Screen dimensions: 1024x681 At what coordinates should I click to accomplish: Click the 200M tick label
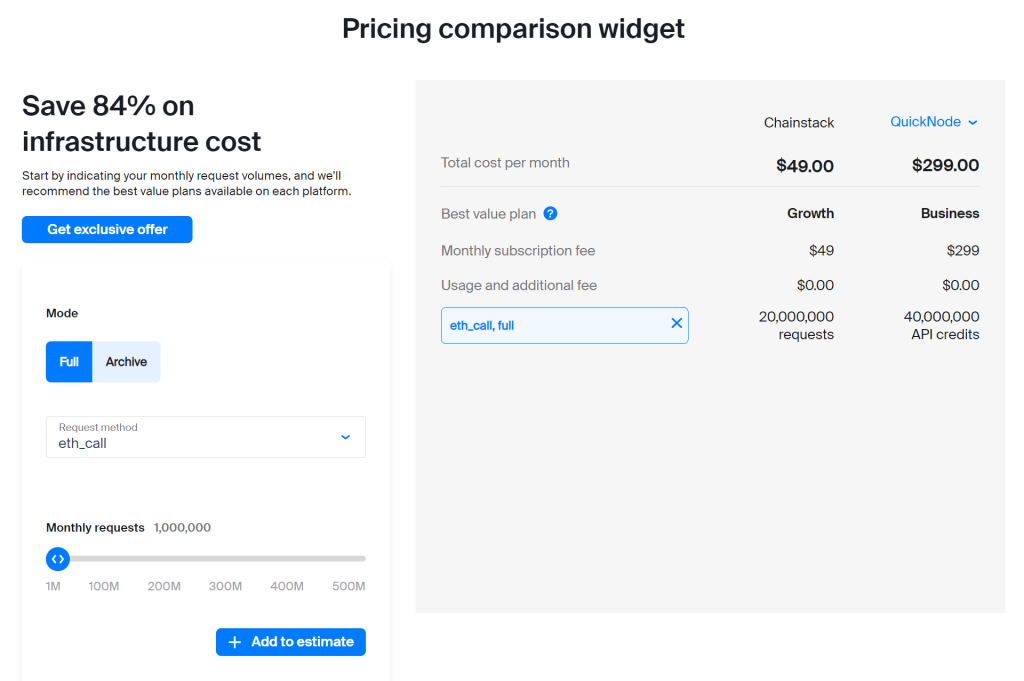164,586
